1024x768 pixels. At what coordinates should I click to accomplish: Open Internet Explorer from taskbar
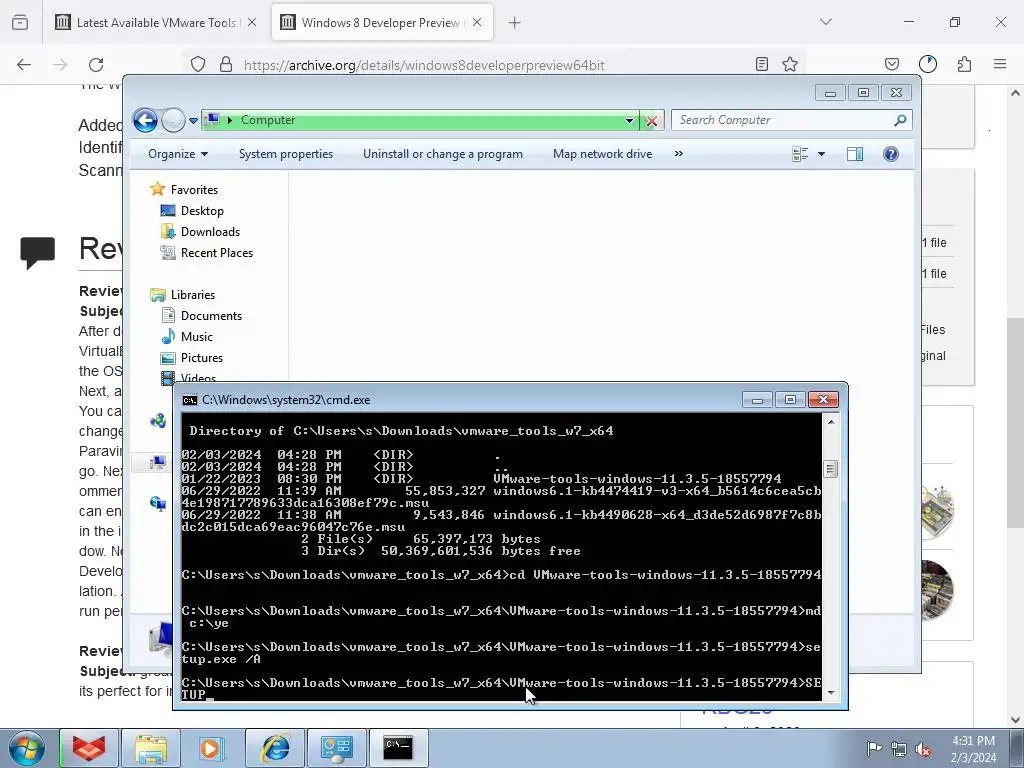(x=275, y=748)
